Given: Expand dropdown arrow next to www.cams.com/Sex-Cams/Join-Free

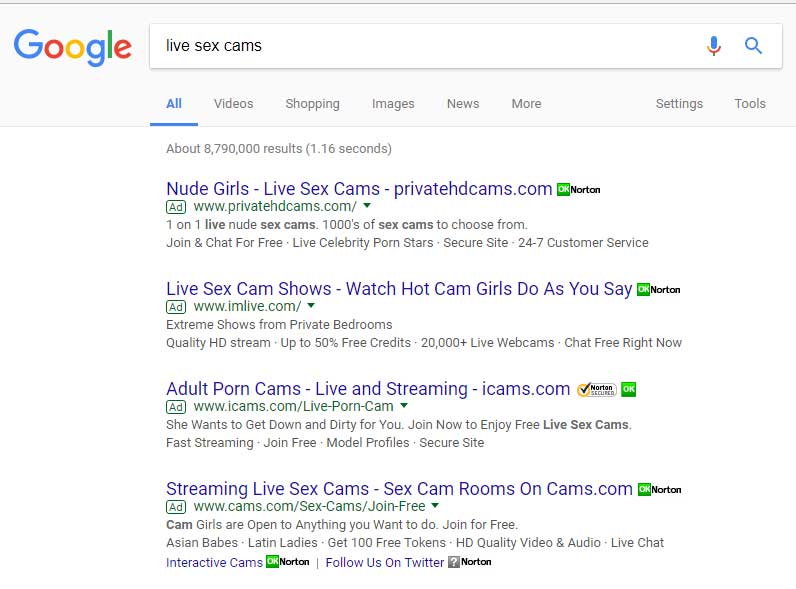Looking at the screenshot, I should pyautogui.click(x=435, y=506).
